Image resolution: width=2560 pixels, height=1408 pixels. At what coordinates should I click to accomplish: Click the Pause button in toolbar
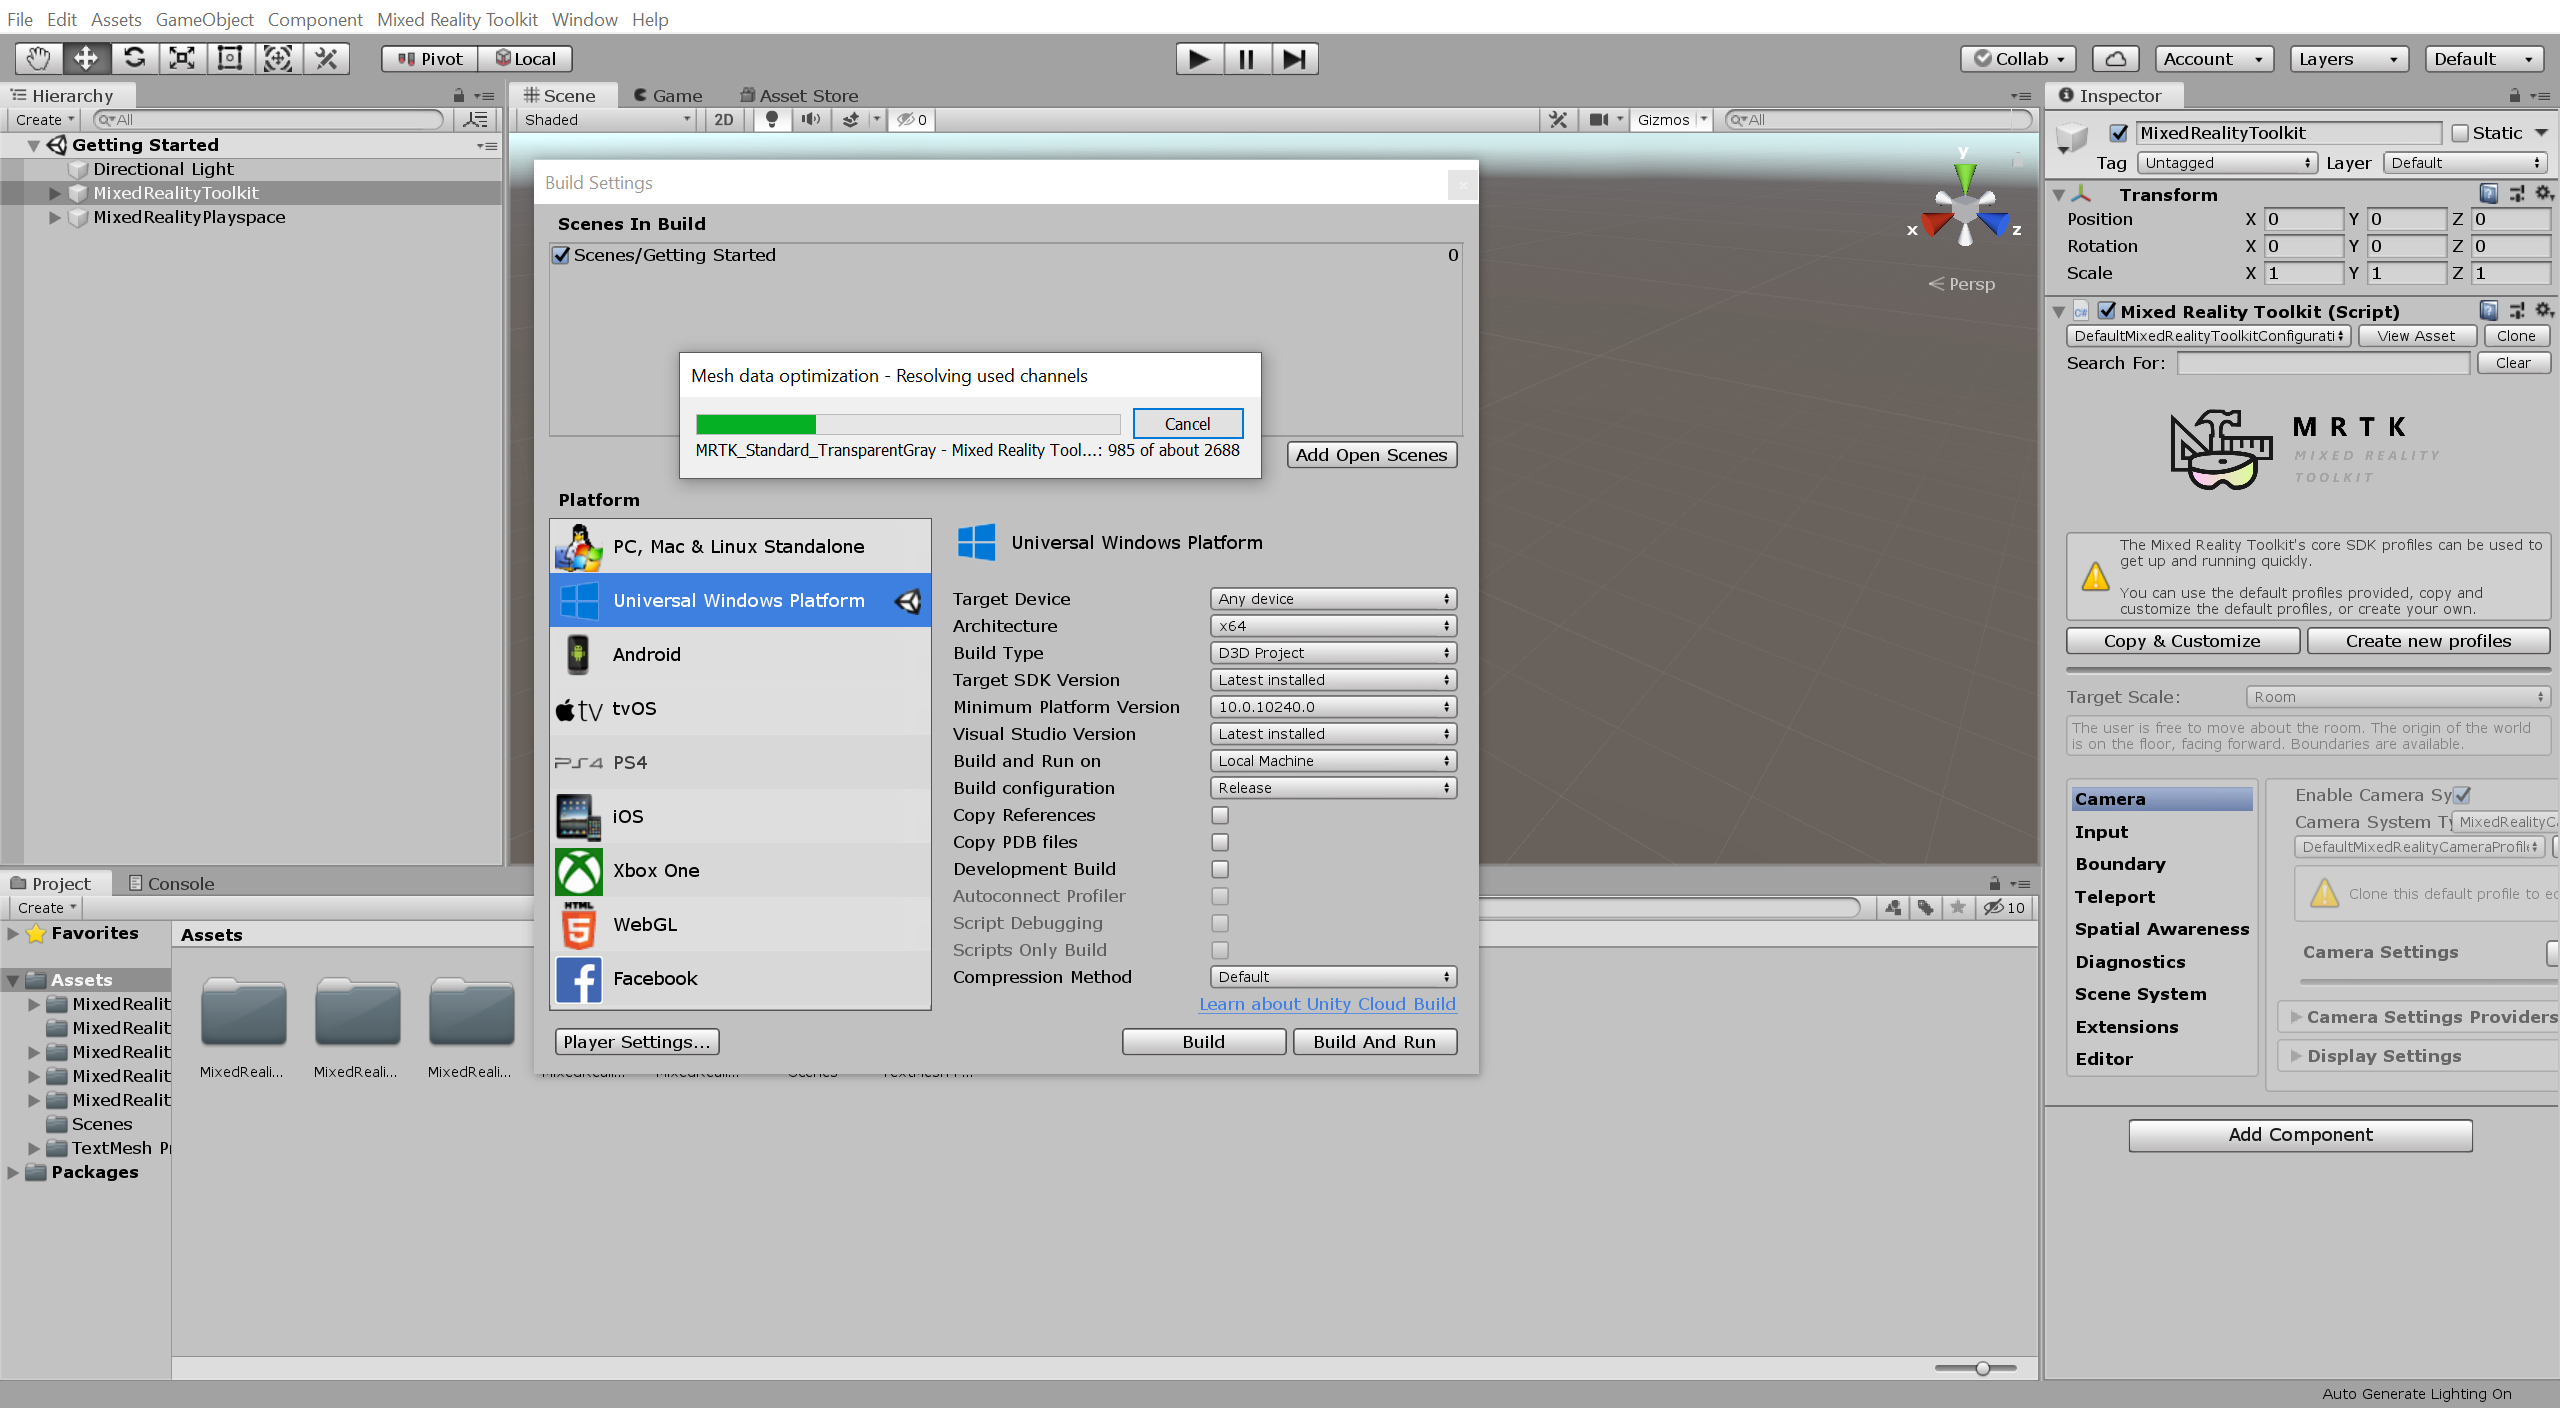1243,57
